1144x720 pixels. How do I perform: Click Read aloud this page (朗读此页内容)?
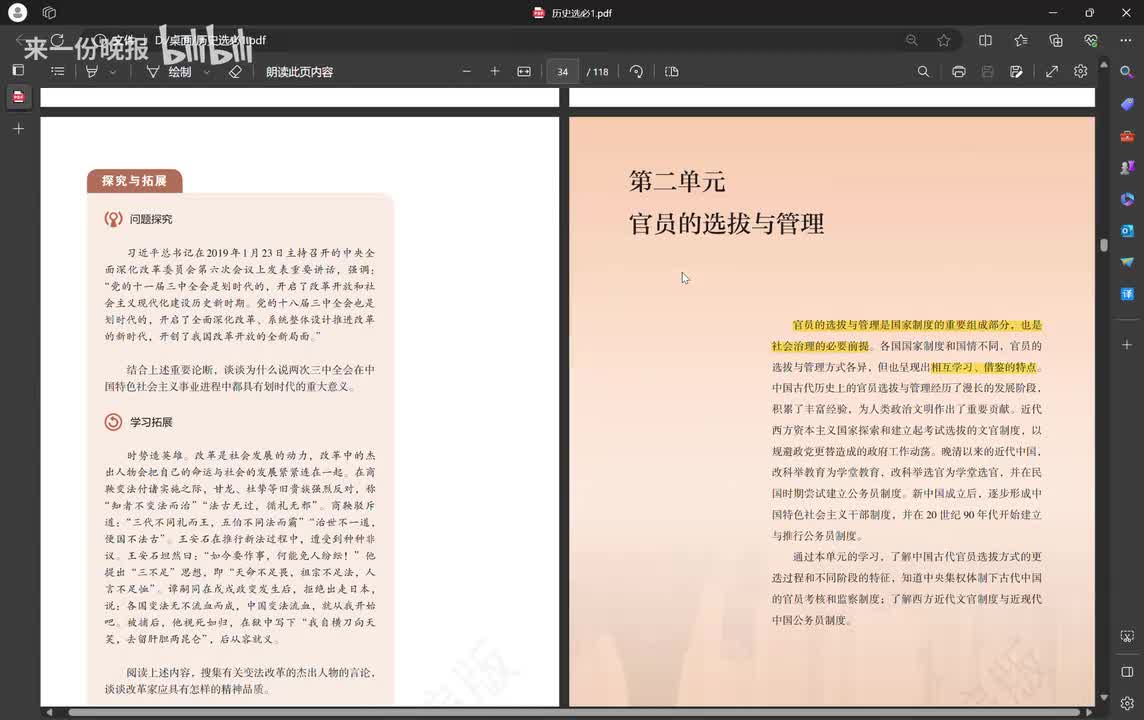299,71
